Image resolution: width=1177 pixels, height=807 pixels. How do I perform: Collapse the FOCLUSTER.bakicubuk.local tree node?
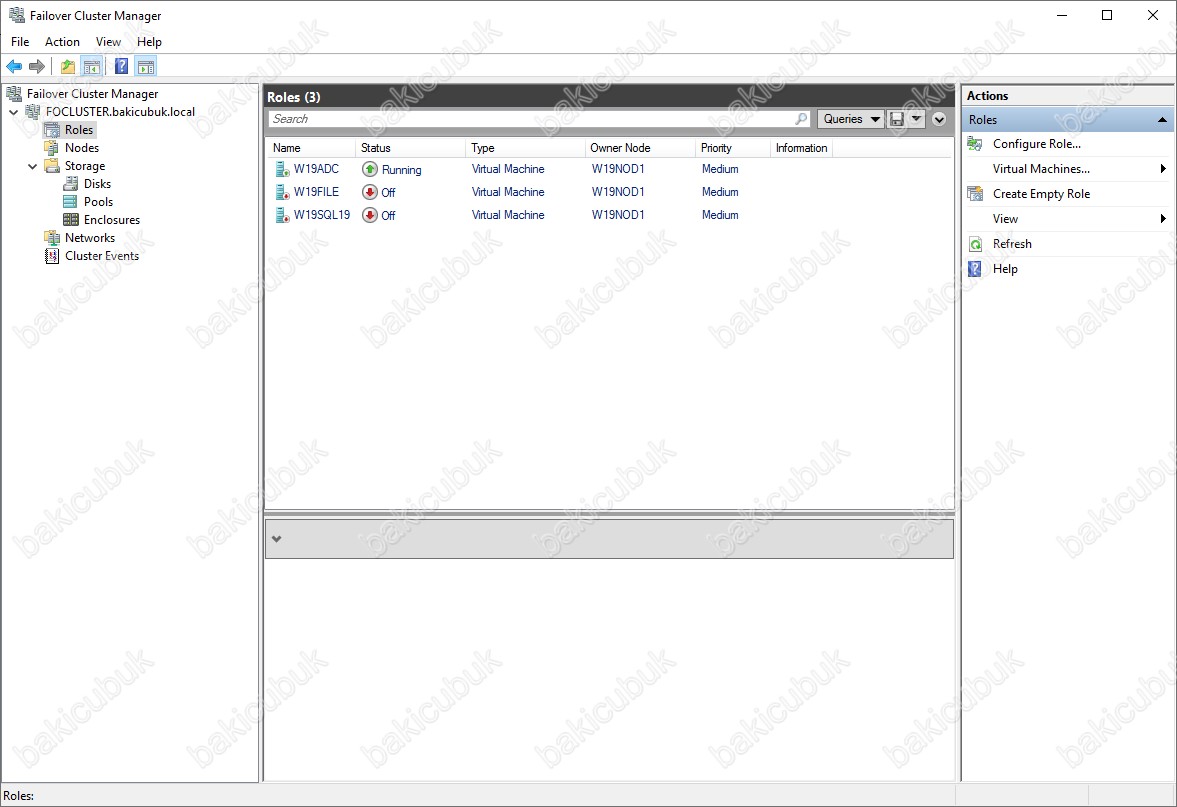click(14, 112)
